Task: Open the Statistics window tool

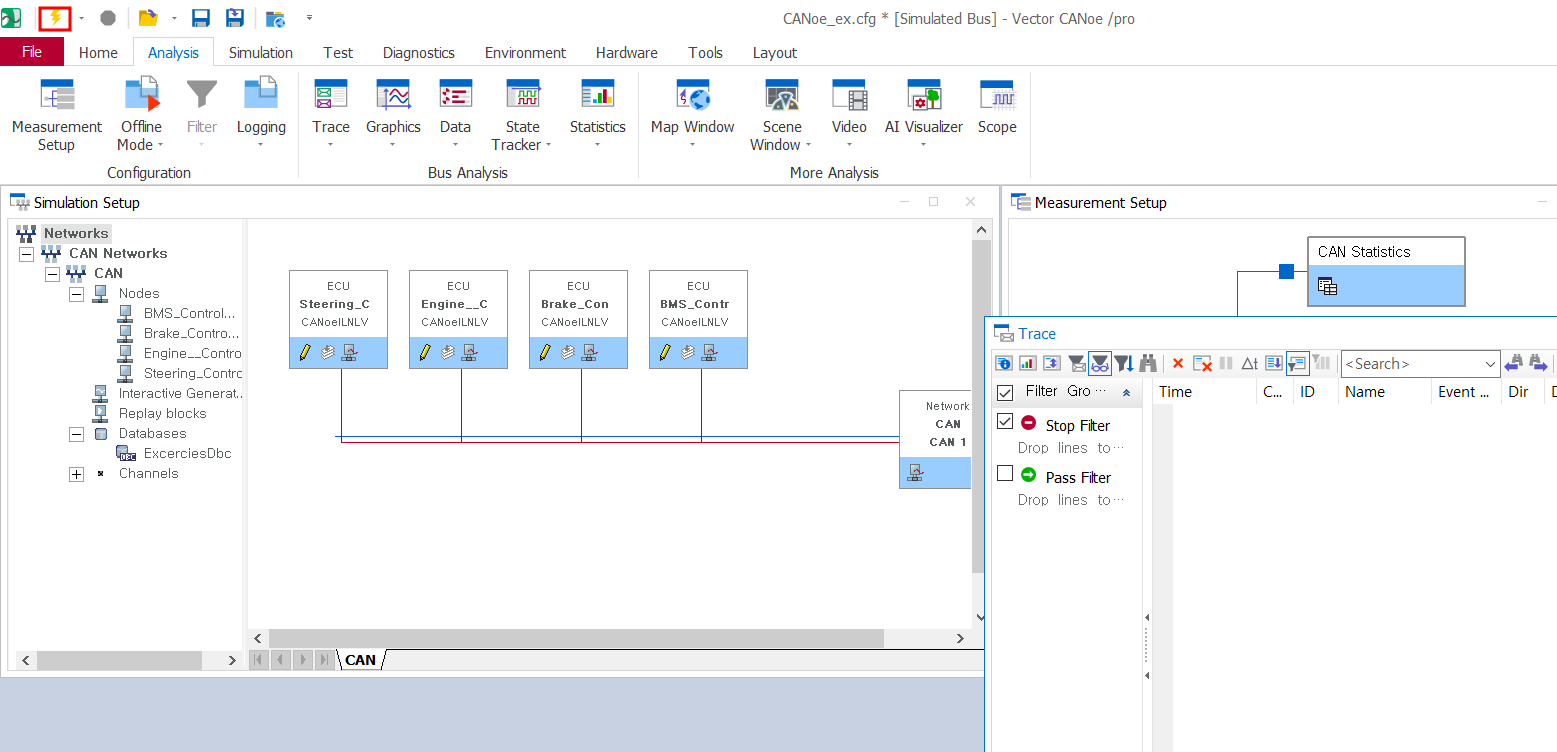Action: [597, 115]
